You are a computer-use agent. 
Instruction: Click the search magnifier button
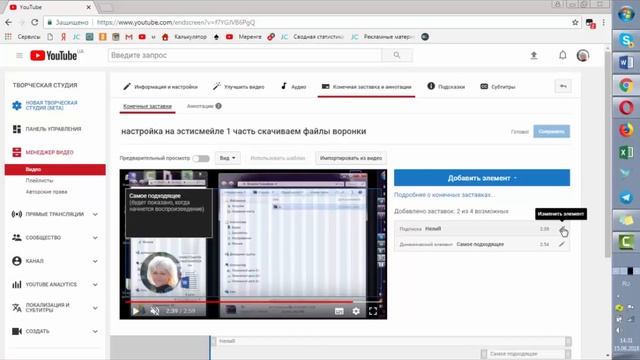pos(397,55)
